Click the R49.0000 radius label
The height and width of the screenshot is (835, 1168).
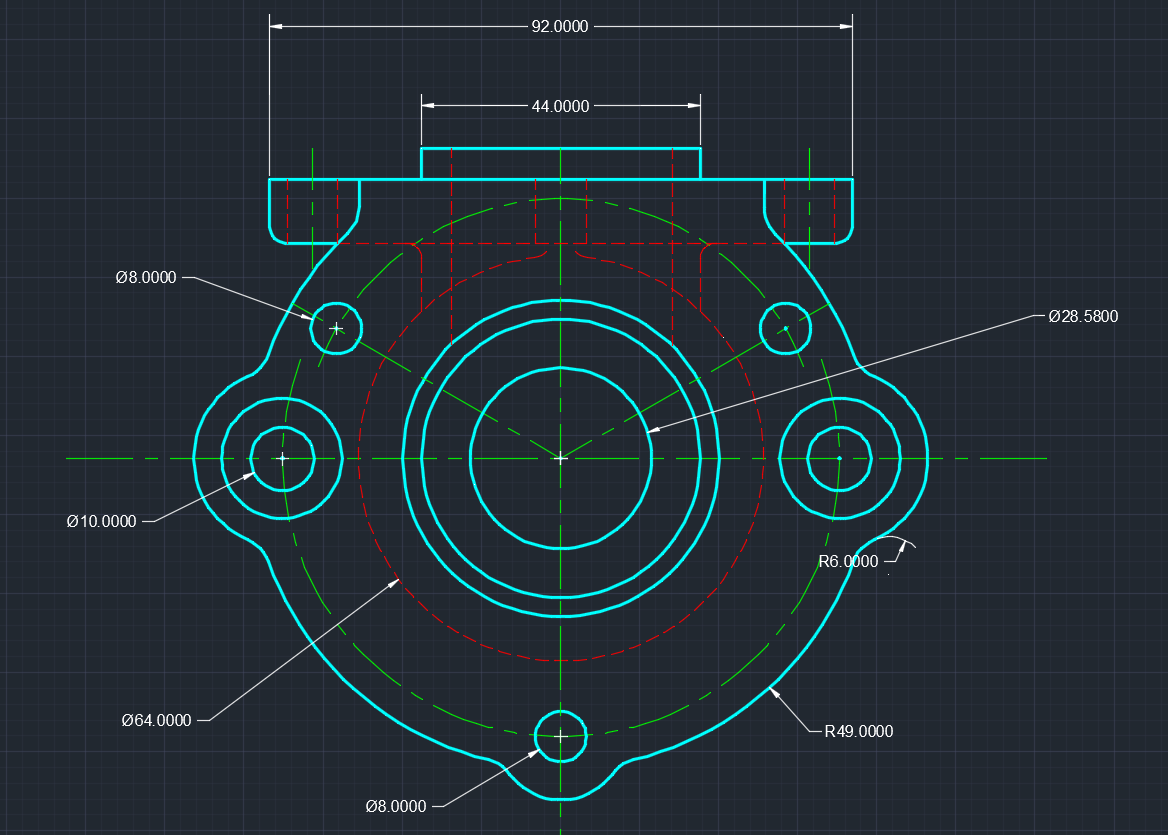coord(858,731)
